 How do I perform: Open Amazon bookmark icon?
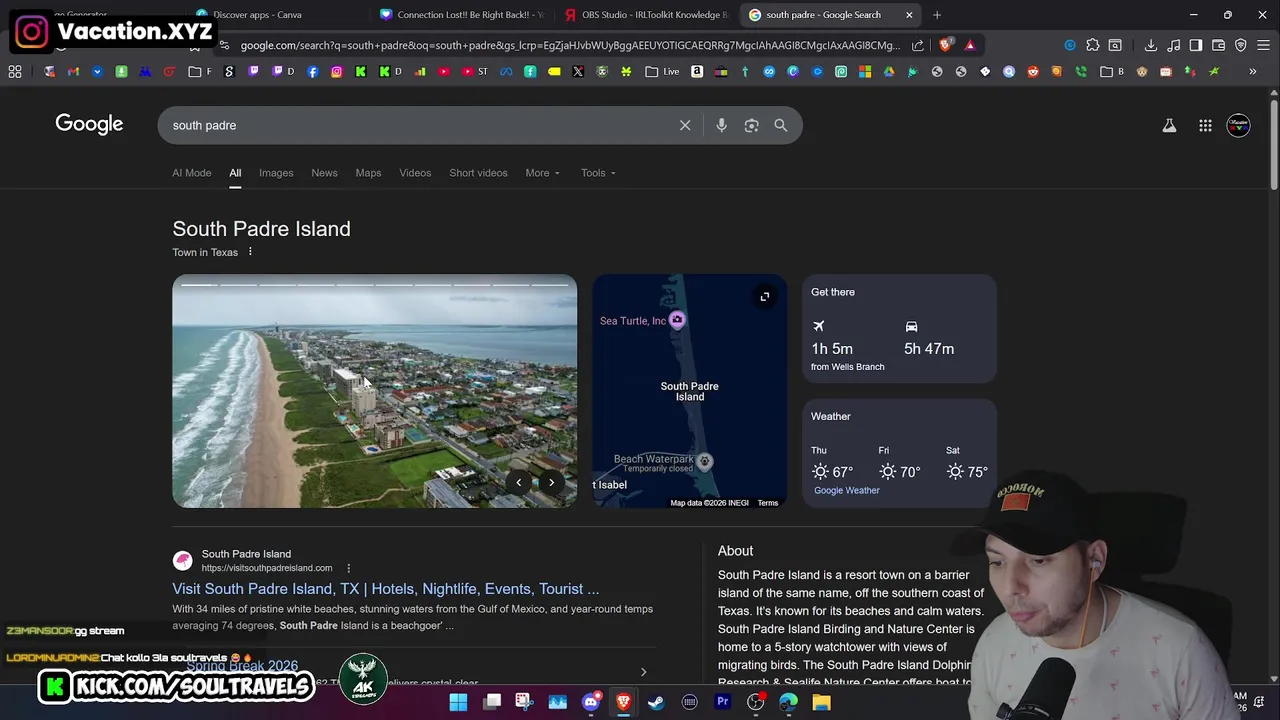pos(697,71)
